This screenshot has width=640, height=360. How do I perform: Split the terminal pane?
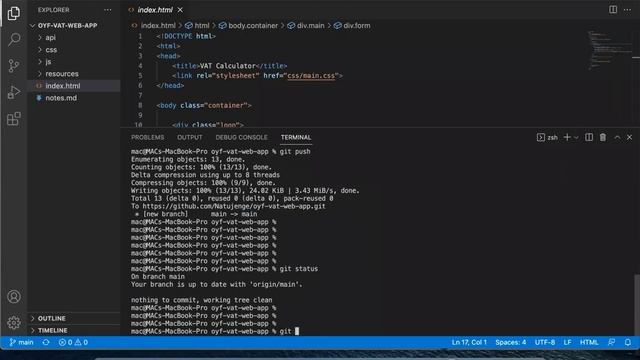(x=589, y=138)
